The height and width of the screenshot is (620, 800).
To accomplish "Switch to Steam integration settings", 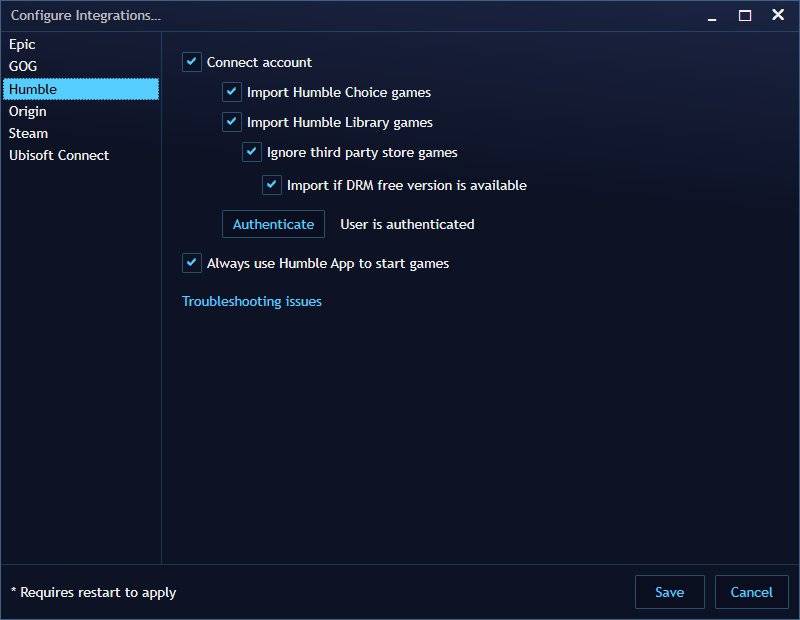I will [x=29, y=133].
